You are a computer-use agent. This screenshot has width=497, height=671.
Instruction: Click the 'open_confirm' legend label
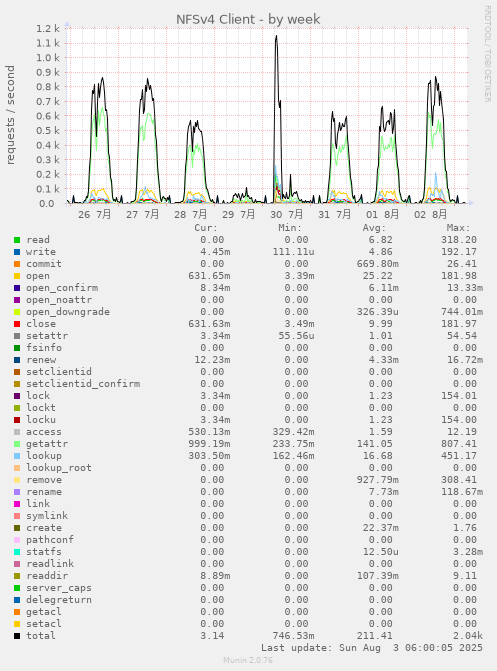pos(62,288)
